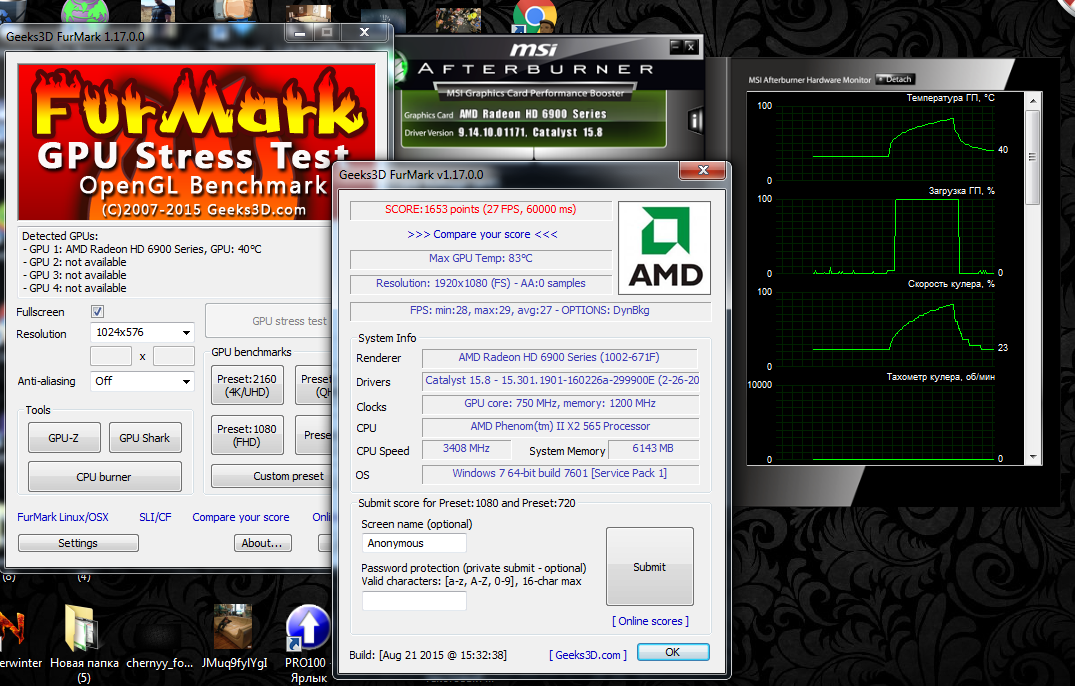1075x686 pixels.
Task: Open the JMuq9fyIYgI image thumbnail
Action: (233, 626)
